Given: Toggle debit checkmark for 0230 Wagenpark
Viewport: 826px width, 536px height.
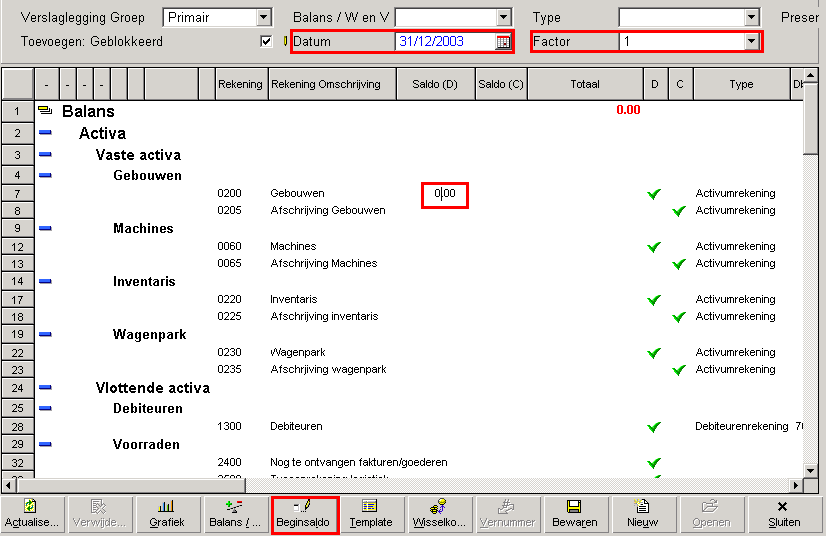Looking at the screenshot, I should coord(654,353).
